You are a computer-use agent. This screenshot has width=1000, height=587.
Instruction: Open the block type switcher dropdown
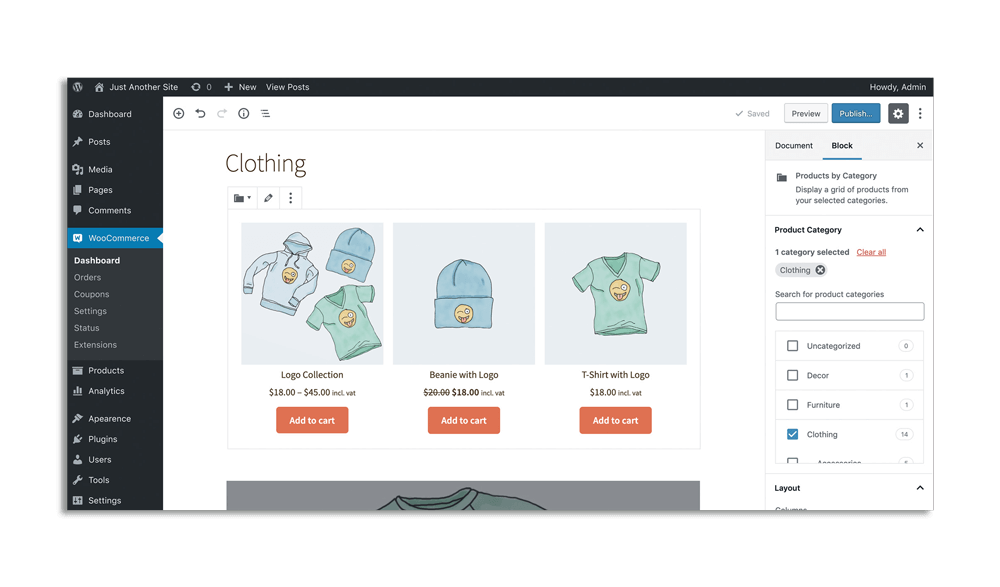[x=242, y=198]
